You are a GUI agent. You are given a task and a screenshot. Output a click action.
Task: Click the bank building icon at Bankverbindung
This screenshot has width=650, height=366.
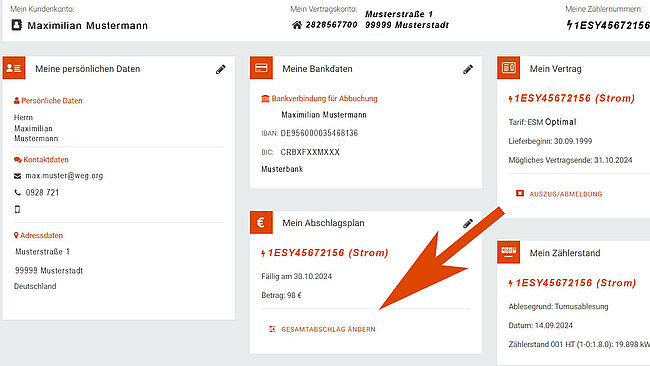[265, 99]
